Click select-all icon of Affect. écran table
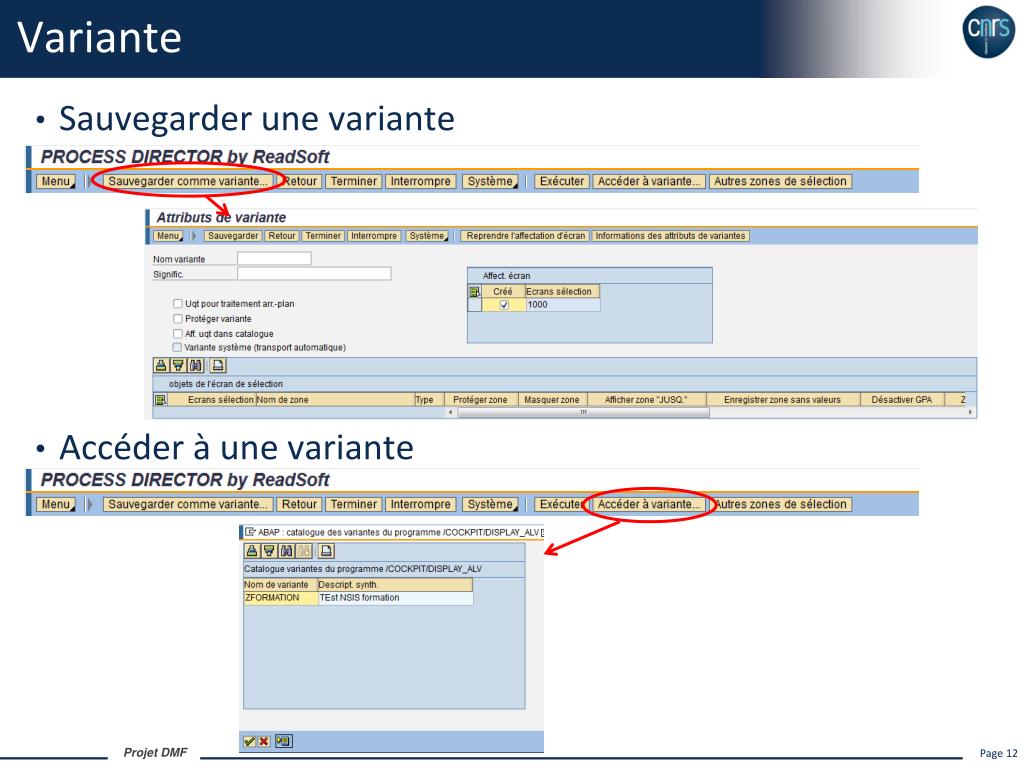 tap(475, 292)
